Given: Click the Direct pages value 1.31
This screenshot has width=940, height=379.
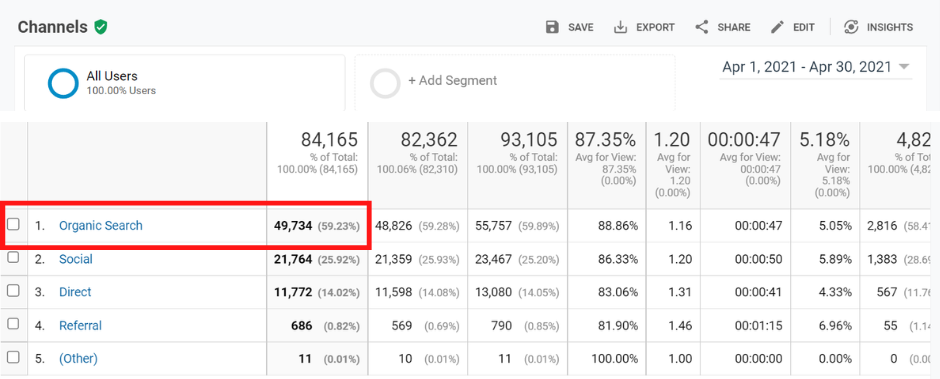Looking at the screenshot, I should click(x=681, y=292).
